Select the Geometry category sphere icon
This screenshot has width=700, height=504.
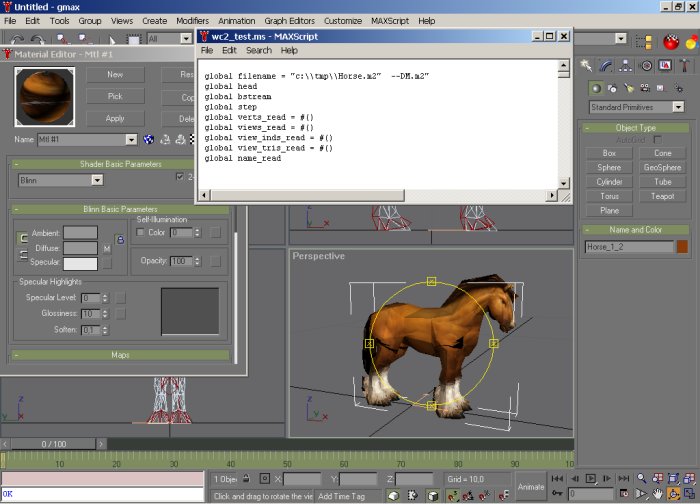click(x=596, y=88)
